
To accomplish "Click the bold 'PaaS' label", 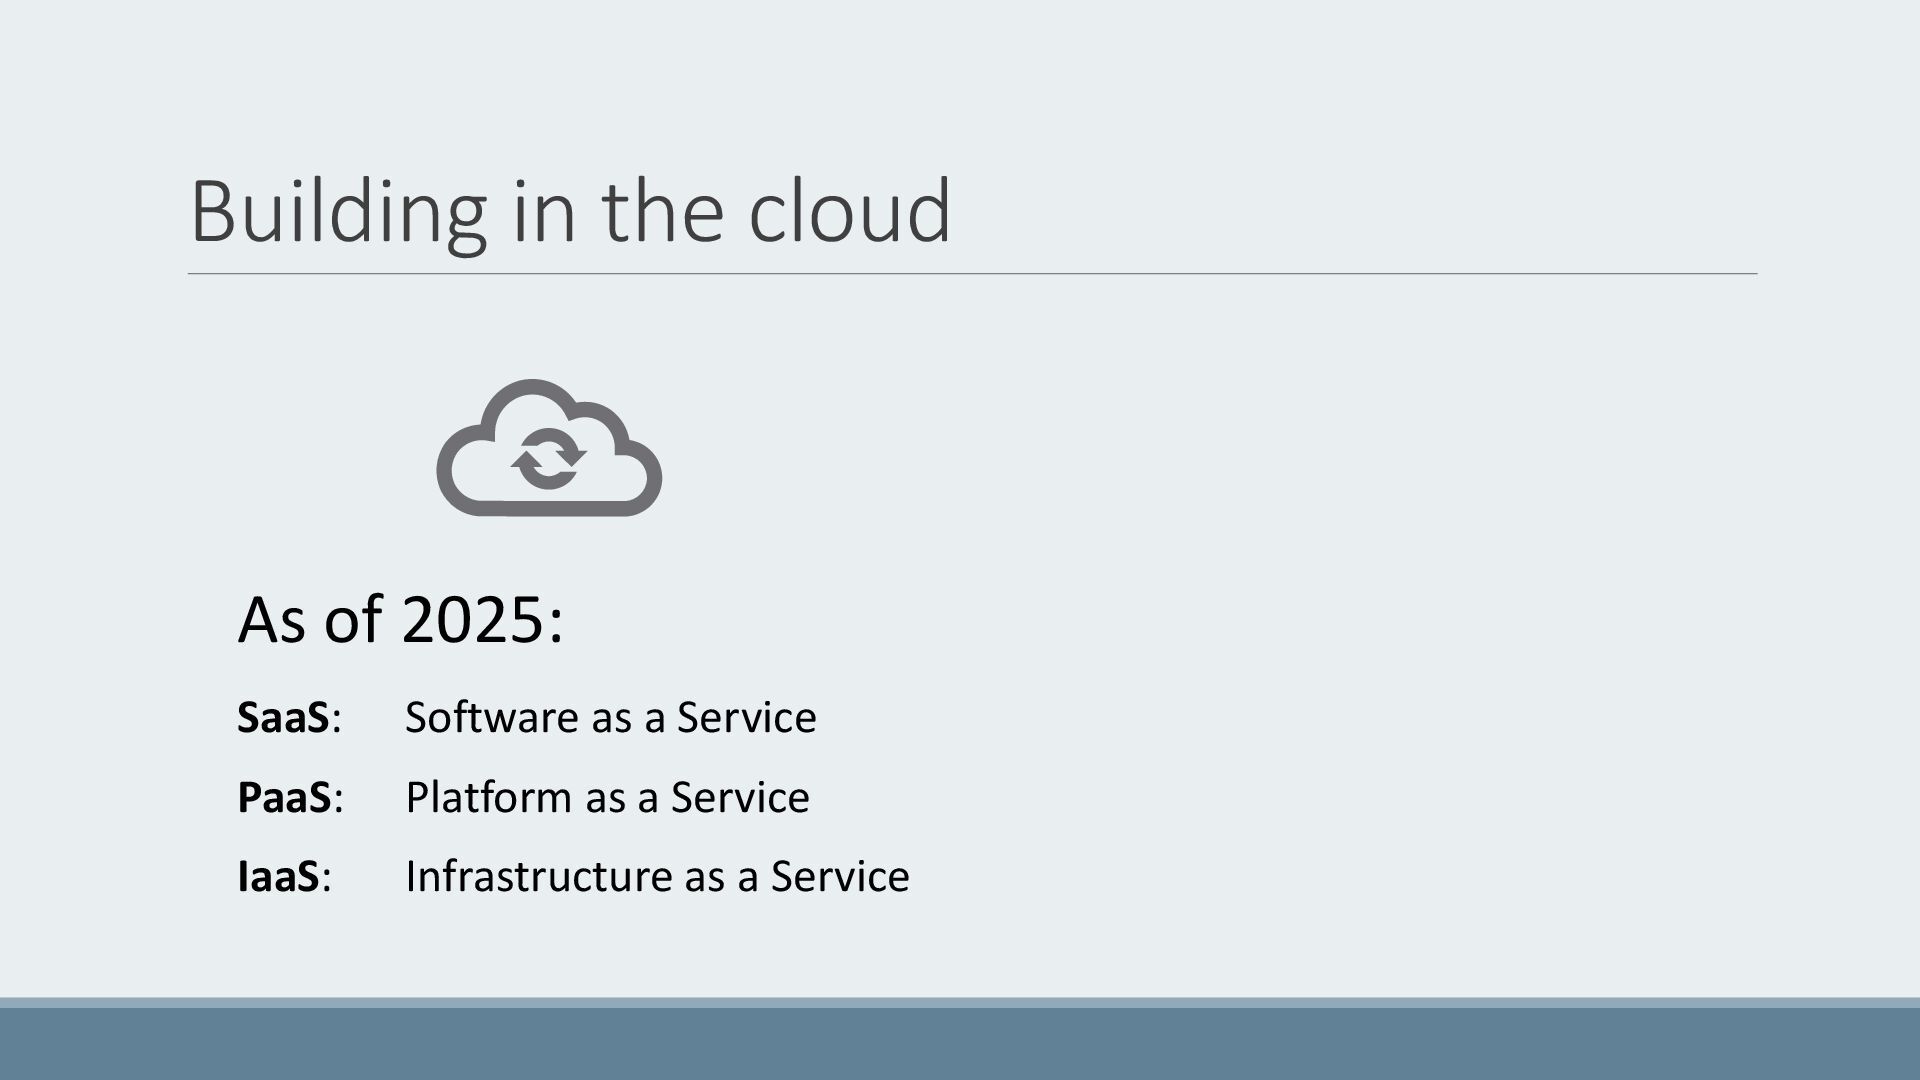I will [284, 797].
